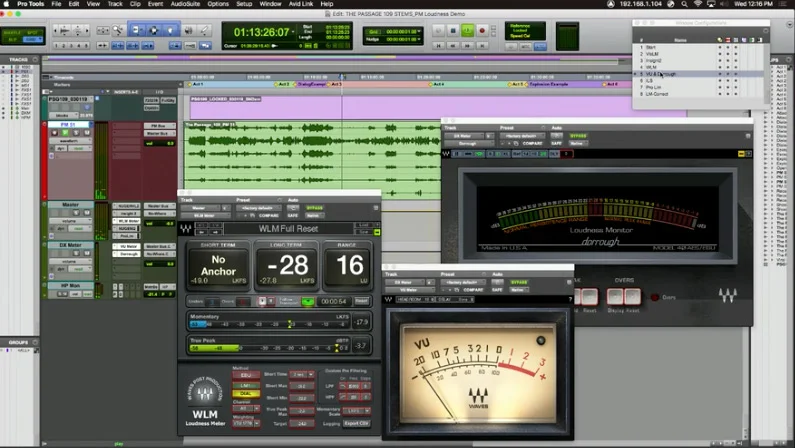795x448 pixels.
Task: Click the red Record transport button
Action: click(x=482, y=31)
